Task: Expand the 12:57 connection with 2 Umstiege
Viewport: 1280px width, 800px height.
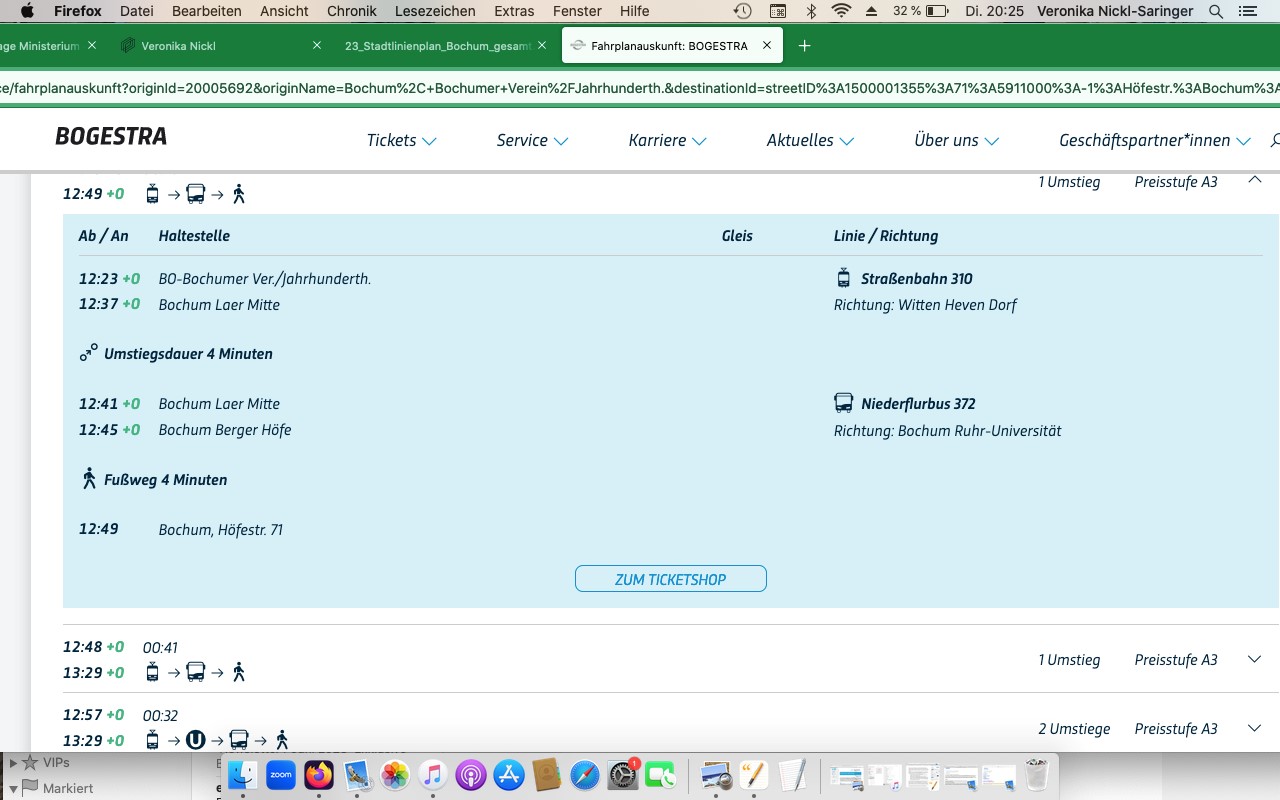Action: (x=1255, y=728)
